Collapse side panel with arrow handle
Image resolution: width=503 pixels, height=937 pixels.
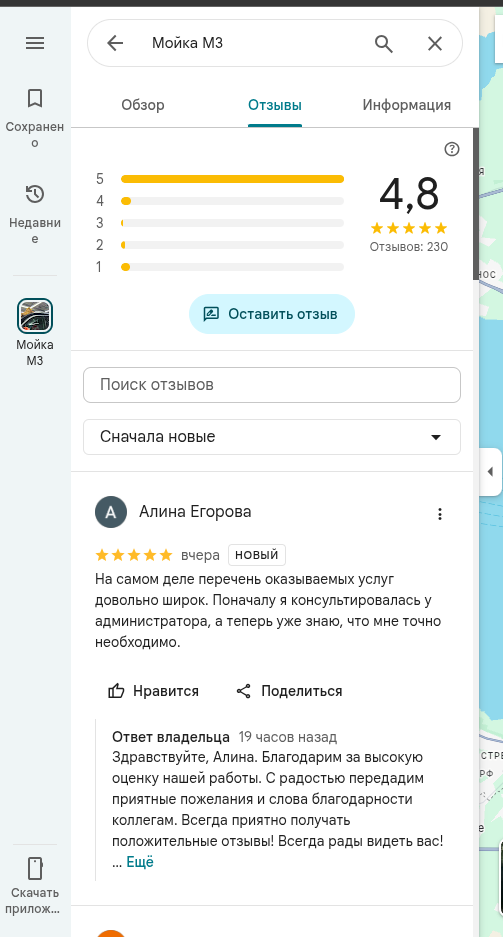click(490, 471)
